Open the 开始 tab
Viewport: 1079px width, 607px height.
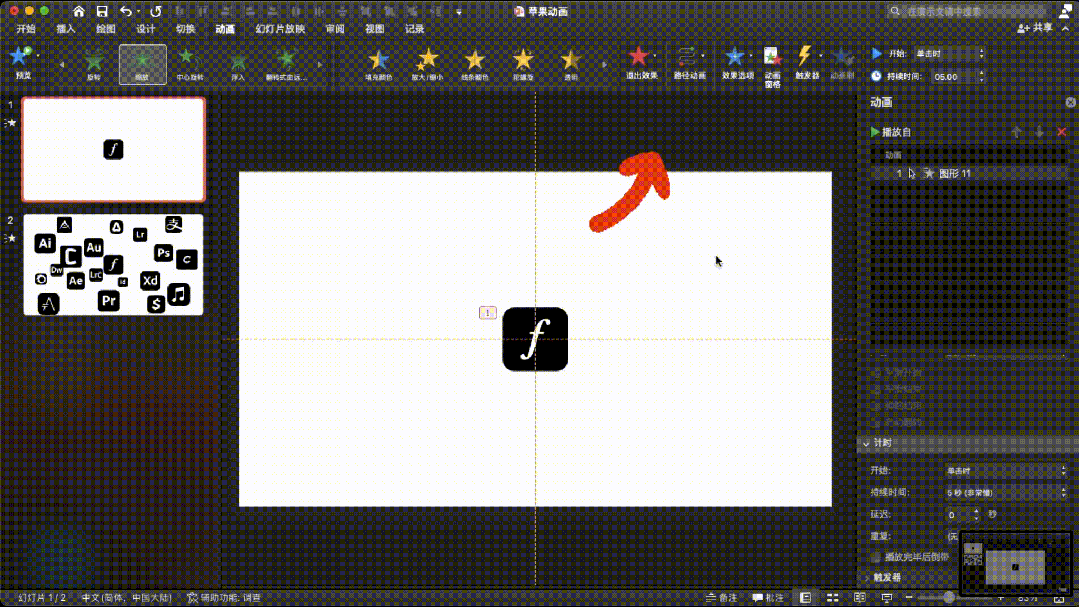click(26, 29)
